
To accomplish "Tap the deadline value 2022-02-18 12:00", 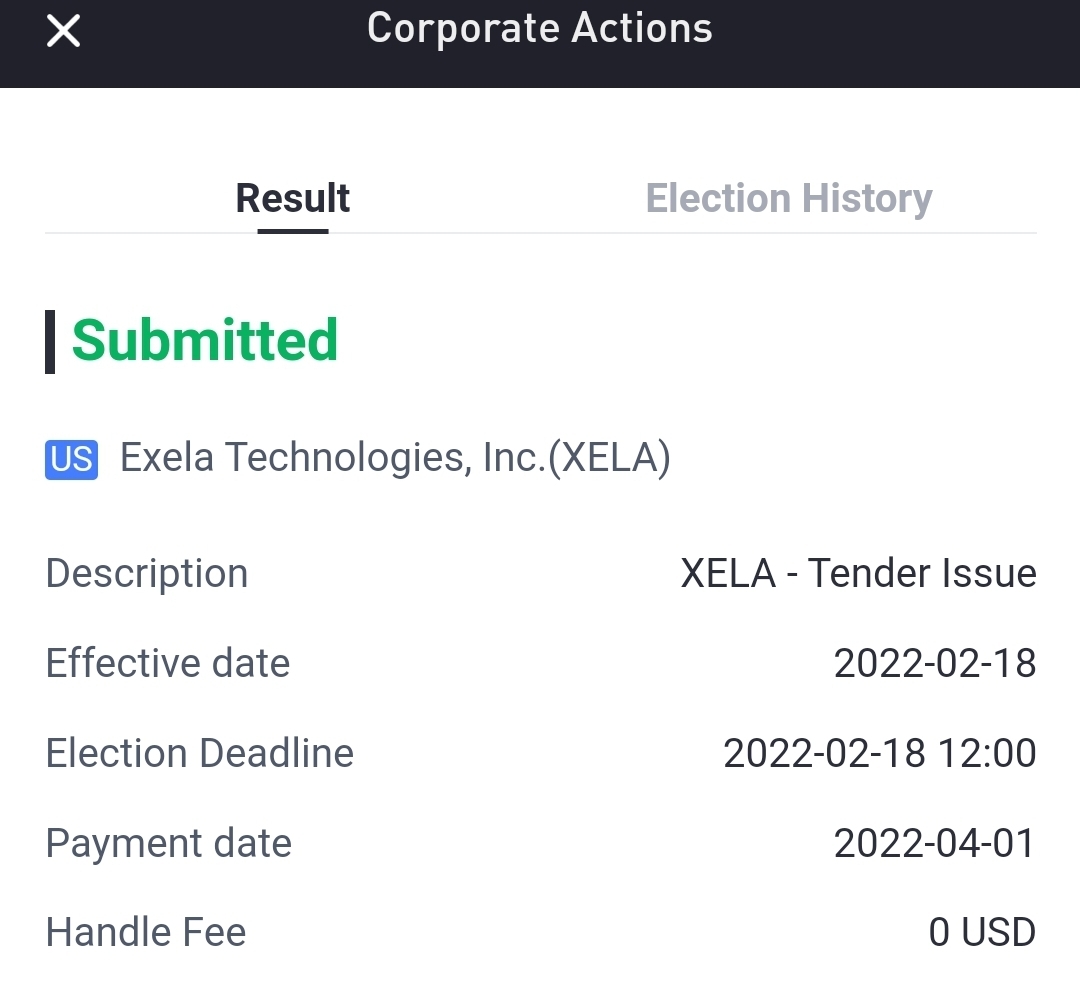I will (x=880, y=753).
